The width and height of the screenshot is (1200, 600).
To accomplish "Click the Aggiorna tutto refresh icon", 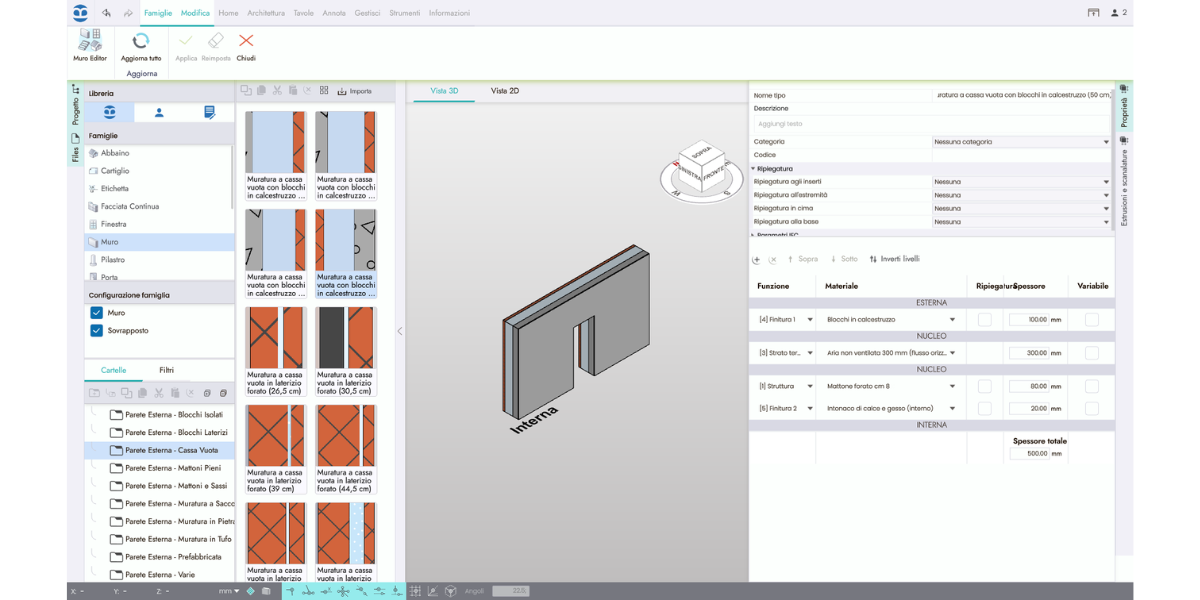I will [141, 42].
